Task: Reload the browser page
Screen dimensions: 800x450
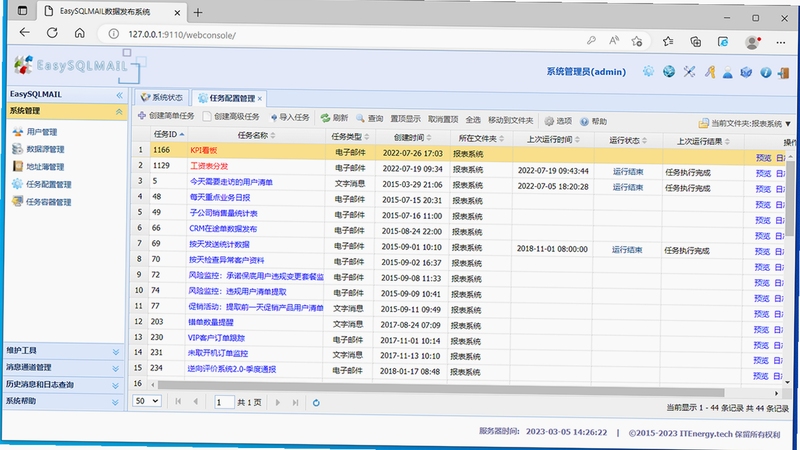Action: pos(52,33)
